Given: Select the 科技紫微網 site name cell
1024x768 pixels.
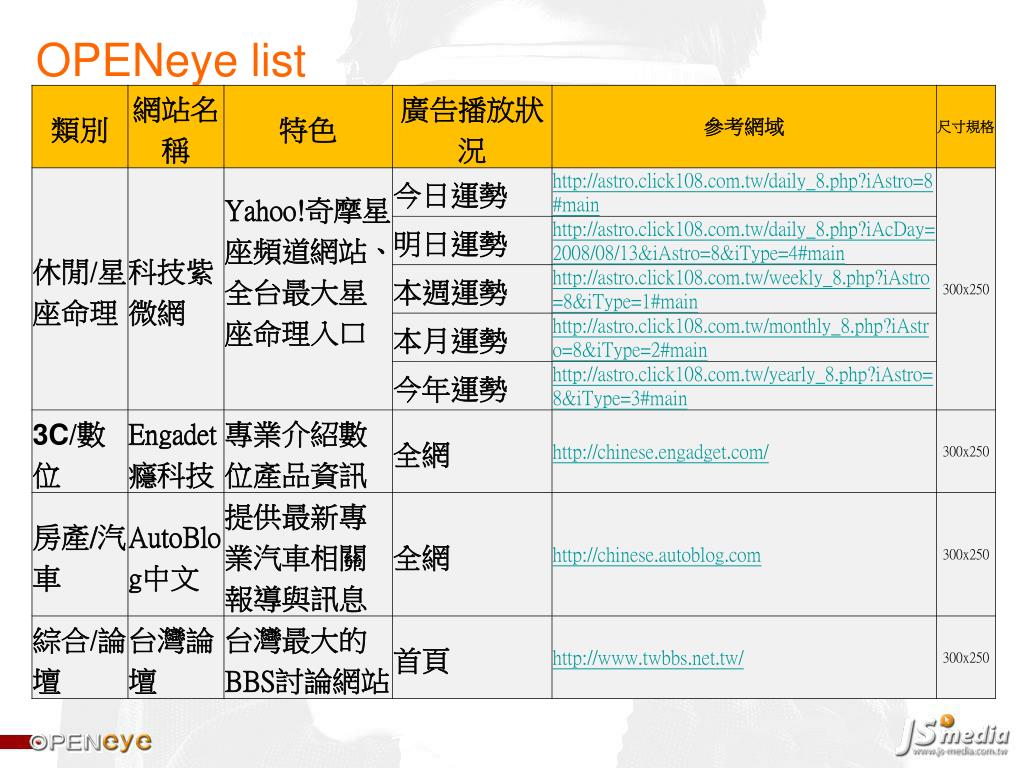Looking at the screenshot, I should click(x=176, y=289).
